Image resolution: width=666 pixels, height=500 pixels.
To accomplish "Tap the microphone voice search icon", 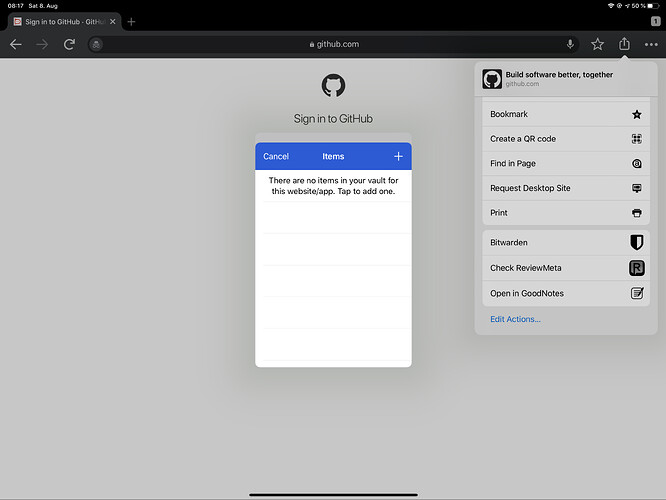I will pyautogui.click(x=570, y=44).
